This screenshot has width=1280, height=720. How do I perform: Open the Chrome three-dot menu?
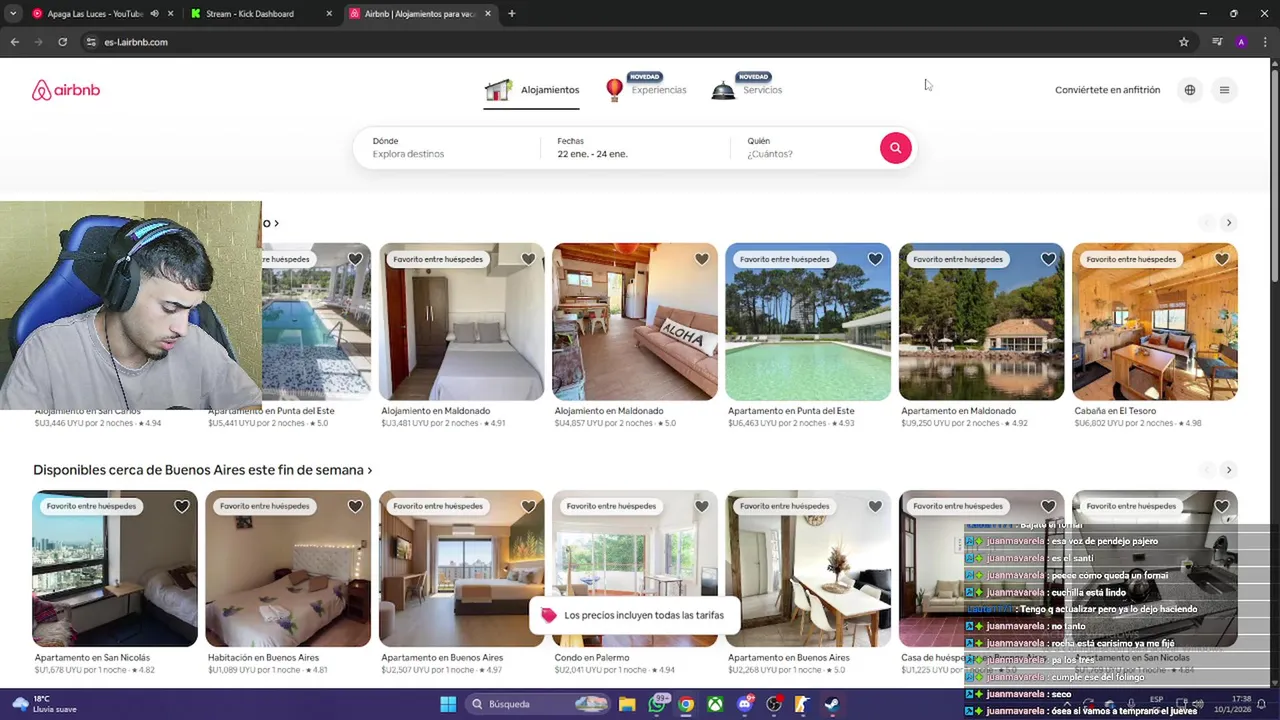[x=1265, y=42]
